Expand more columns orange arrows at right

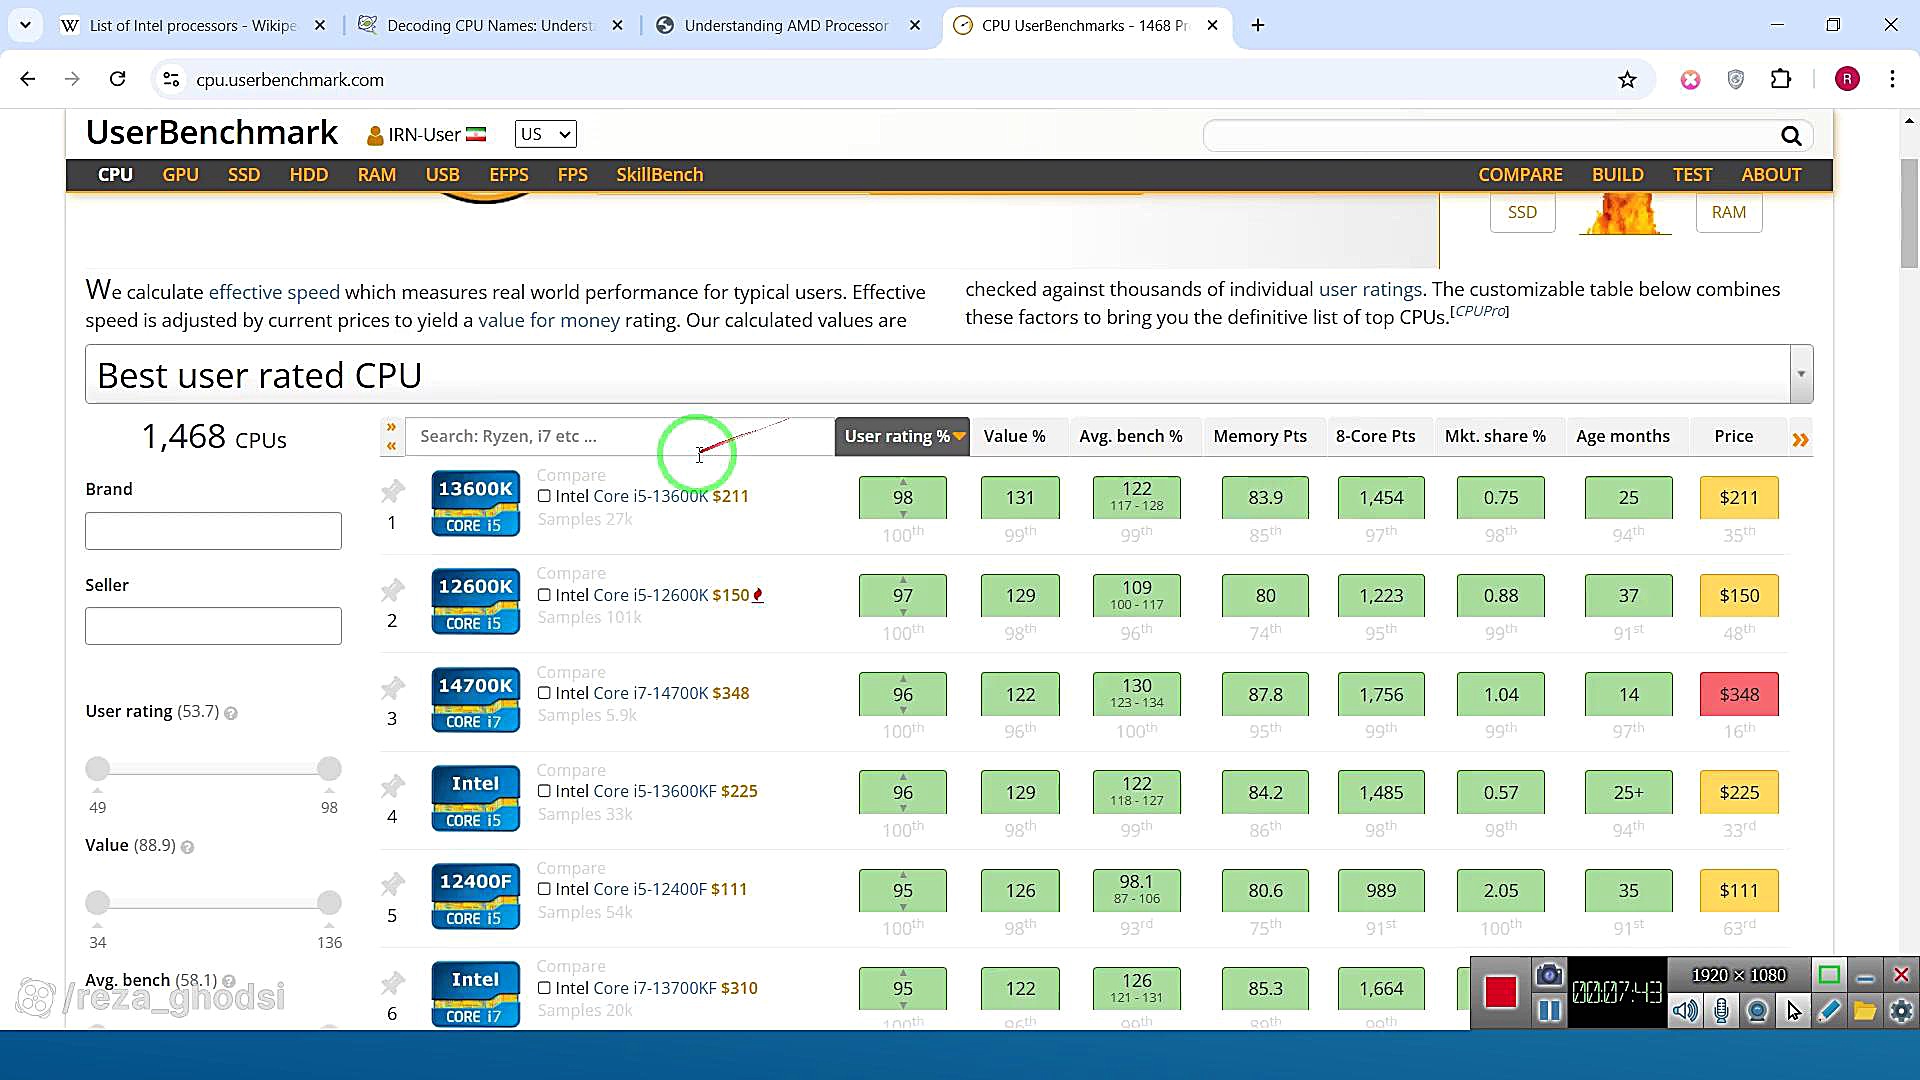tap(1800, 439)
